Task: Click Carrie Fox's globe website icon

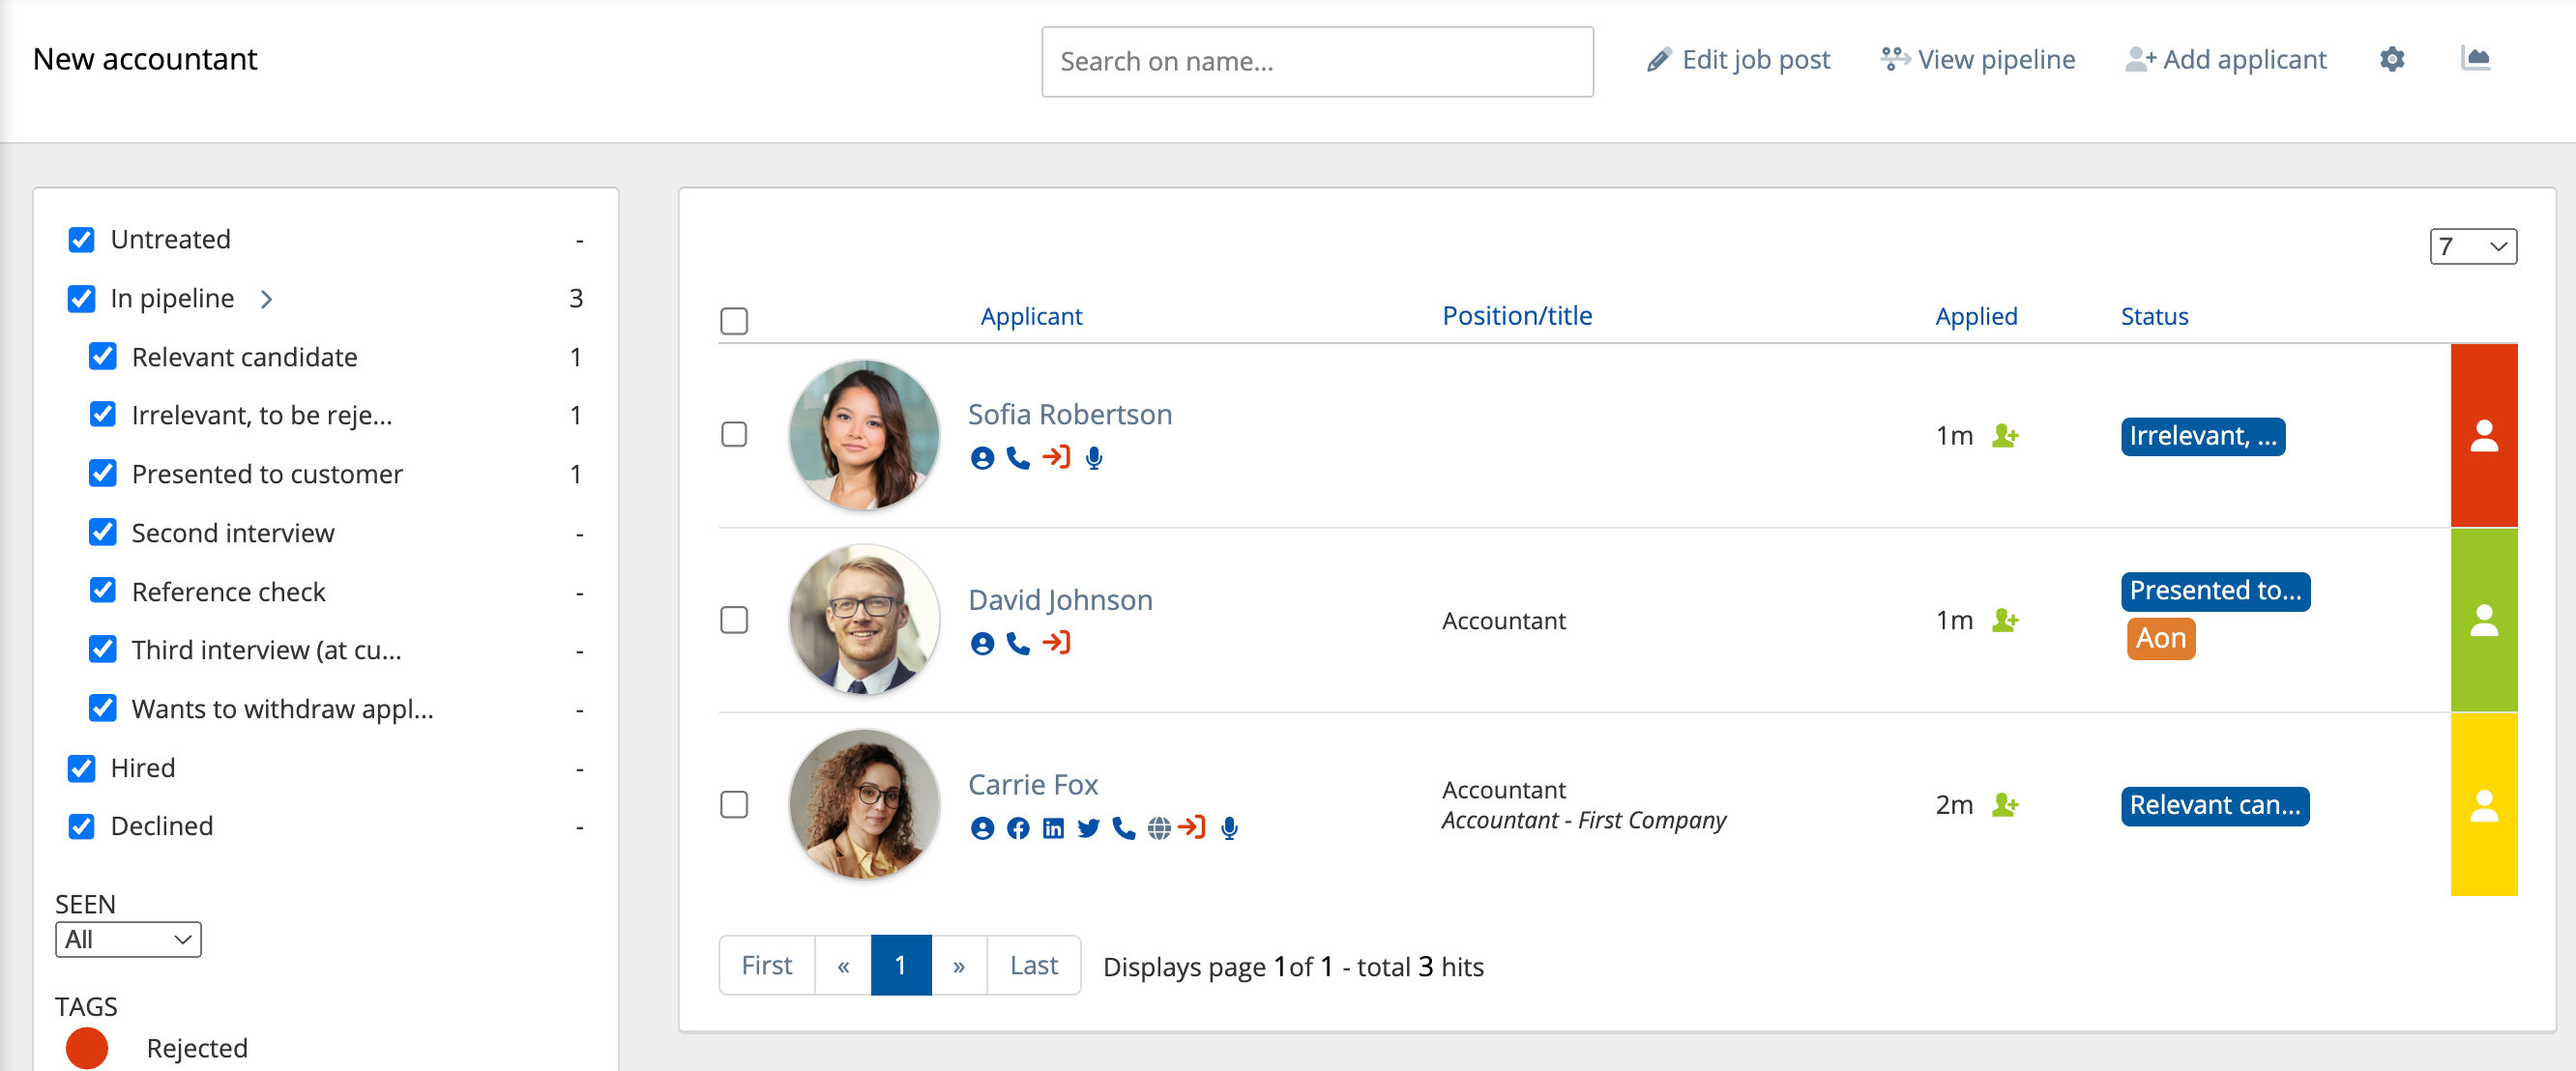Action: pos(1158,828)
